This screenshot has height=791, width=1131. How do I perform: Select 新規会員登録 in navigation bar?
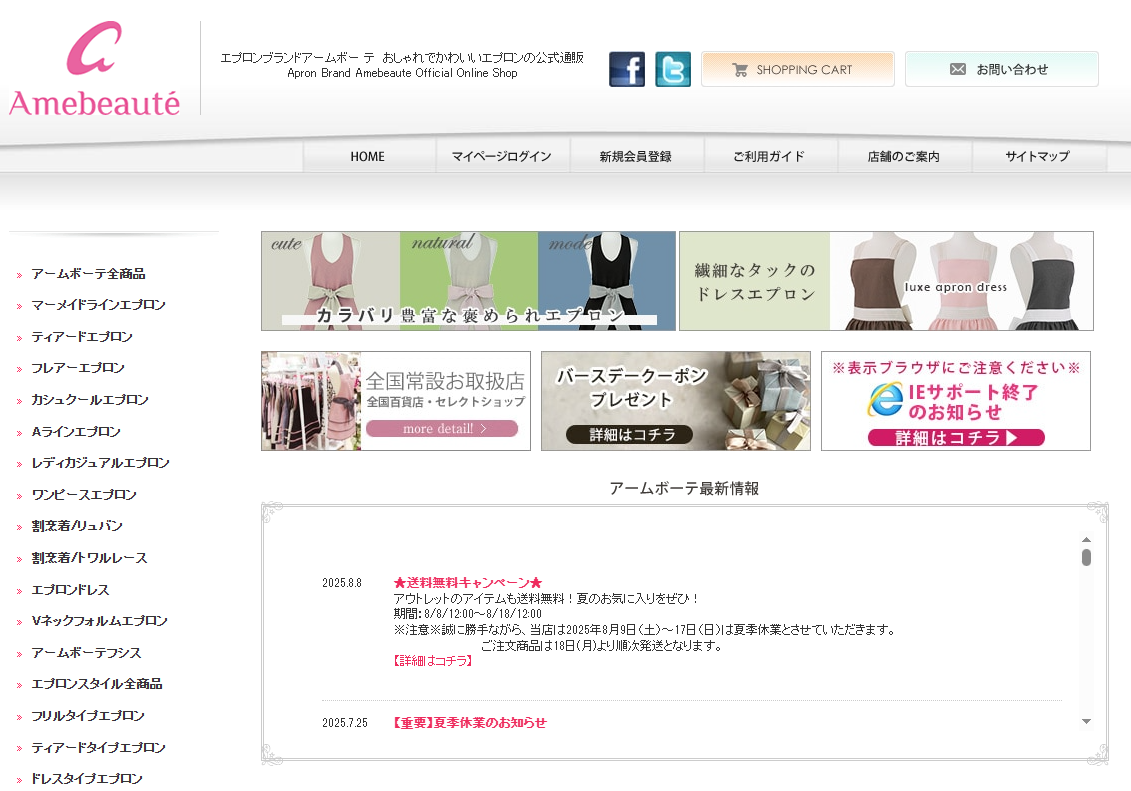point(636,157)
